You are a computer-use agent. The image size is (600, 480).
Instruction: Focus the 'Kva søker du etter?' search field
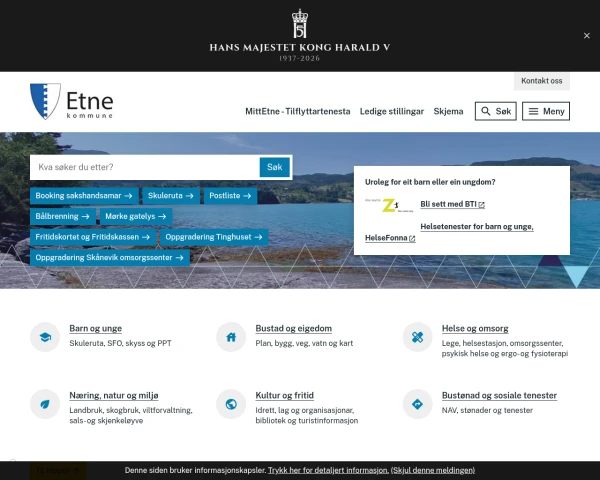(145, 167)
